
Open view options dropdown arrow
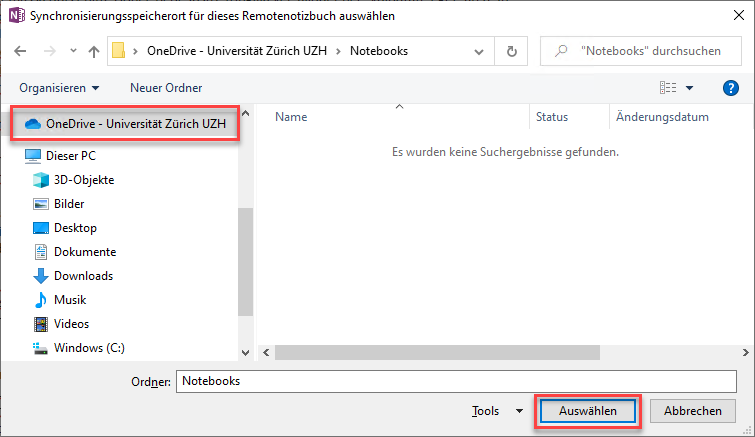[x=689, y=88]
